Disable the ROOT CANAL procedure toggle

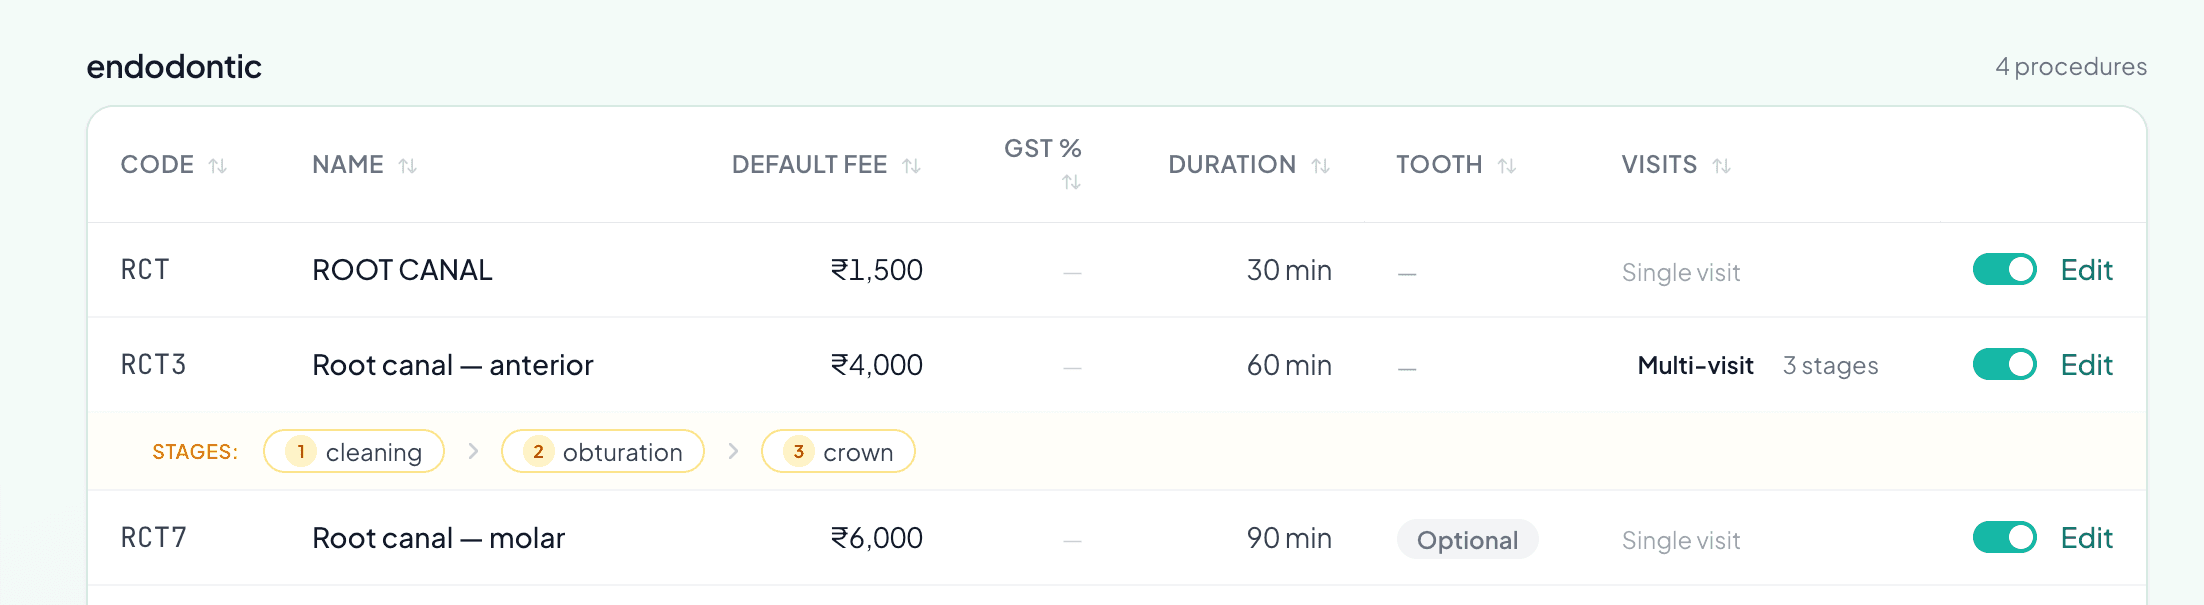(x=2004, y=270)
